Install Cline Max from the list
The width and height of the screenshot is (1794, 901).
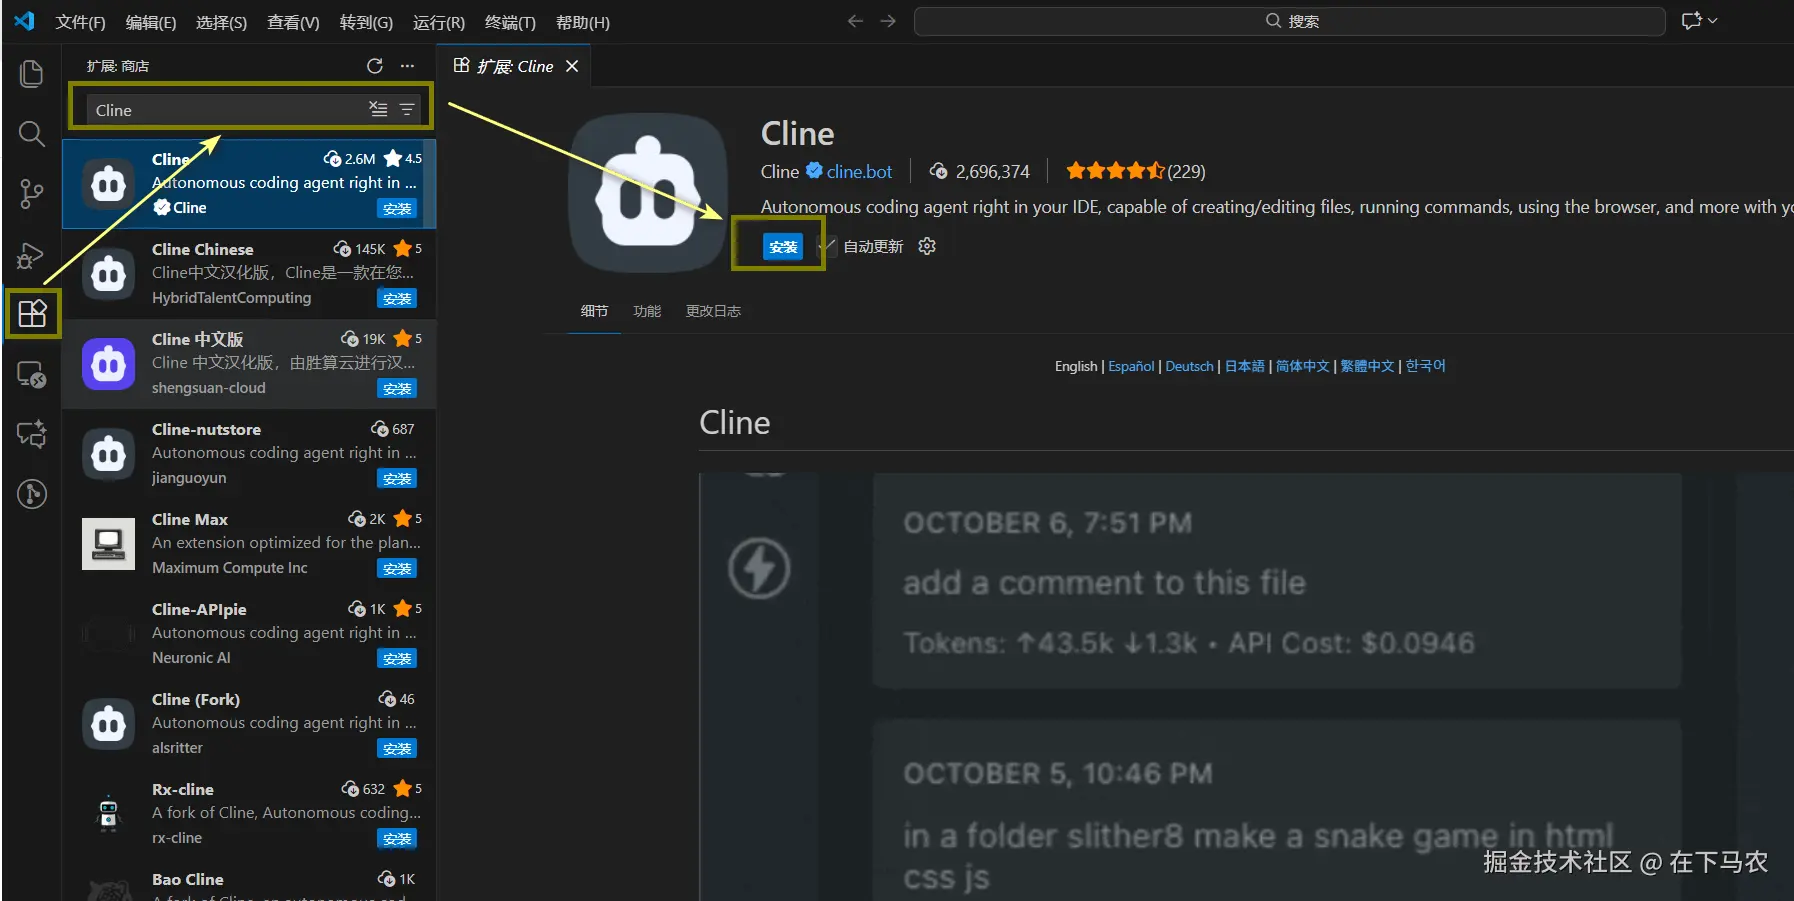pos(397,568)
